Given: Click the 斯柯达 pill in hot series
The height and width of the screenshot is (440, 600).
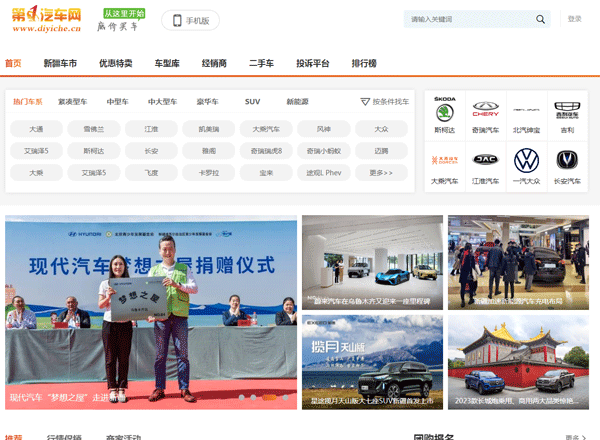Looking at the screenshot, I should coord(94,151).
